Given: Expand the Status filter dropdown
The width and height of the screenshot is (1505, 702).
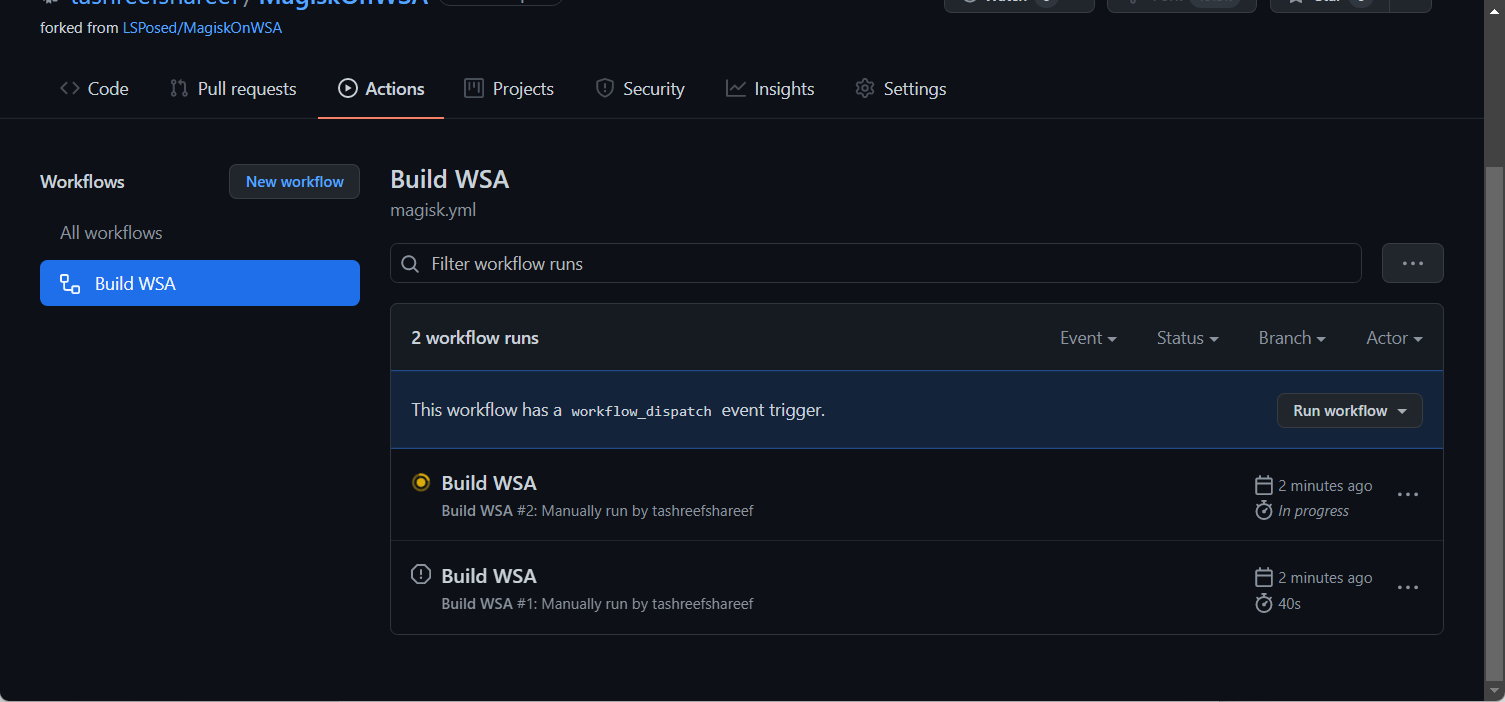Looking at the screenshot, I should (1187, 338).
